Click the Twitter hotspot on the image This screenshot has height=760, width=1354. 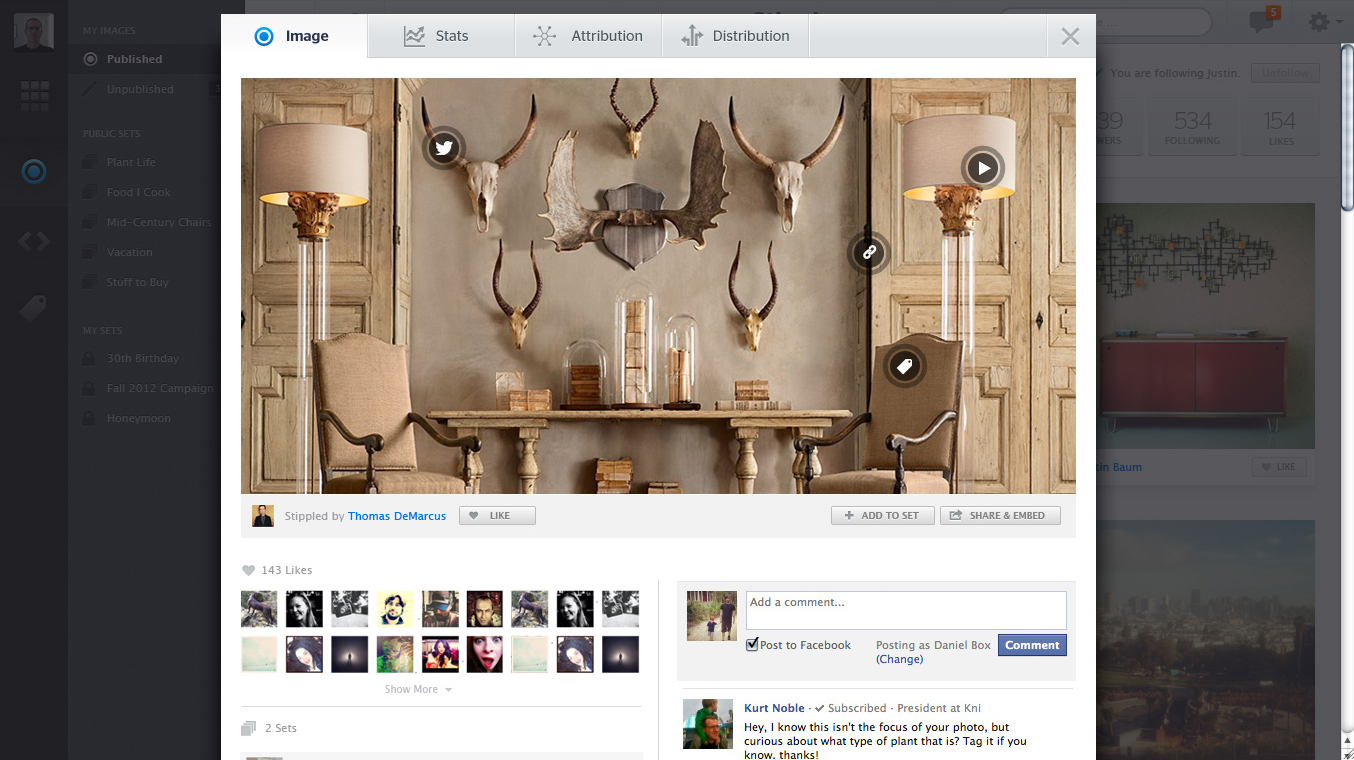[444, 148]
